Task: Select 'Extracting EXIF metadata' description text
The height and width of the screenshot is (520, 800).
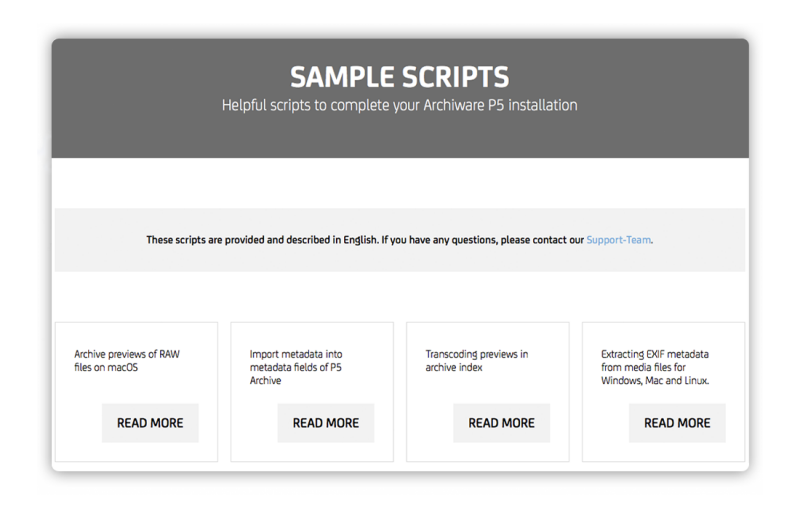Action: tap(655, 367)
